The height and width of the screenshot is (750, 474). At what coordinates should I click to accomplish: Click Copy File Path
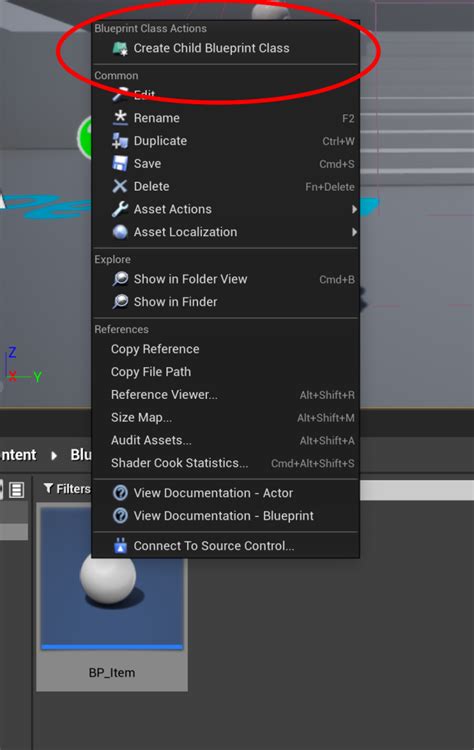226,372
